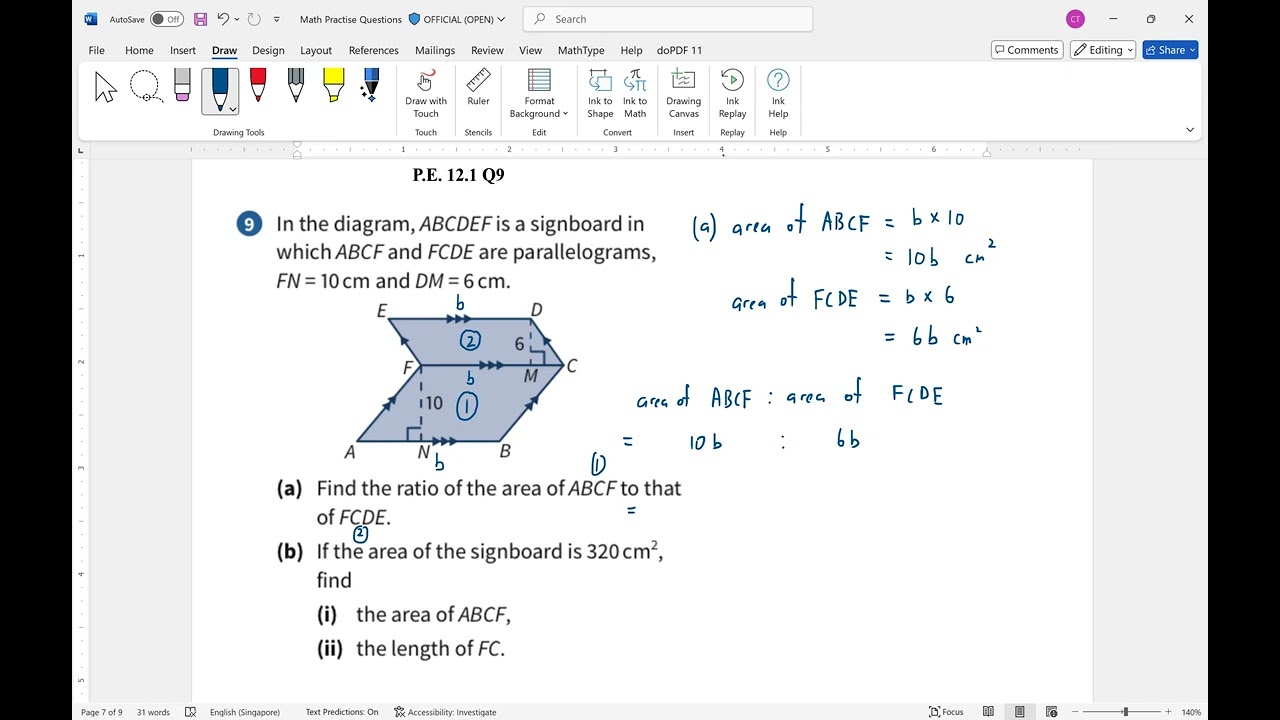The height and width of the screenshot is (720, 1280).
Task: Adjust the zoom slider handle
Action: click(1125, 712)
